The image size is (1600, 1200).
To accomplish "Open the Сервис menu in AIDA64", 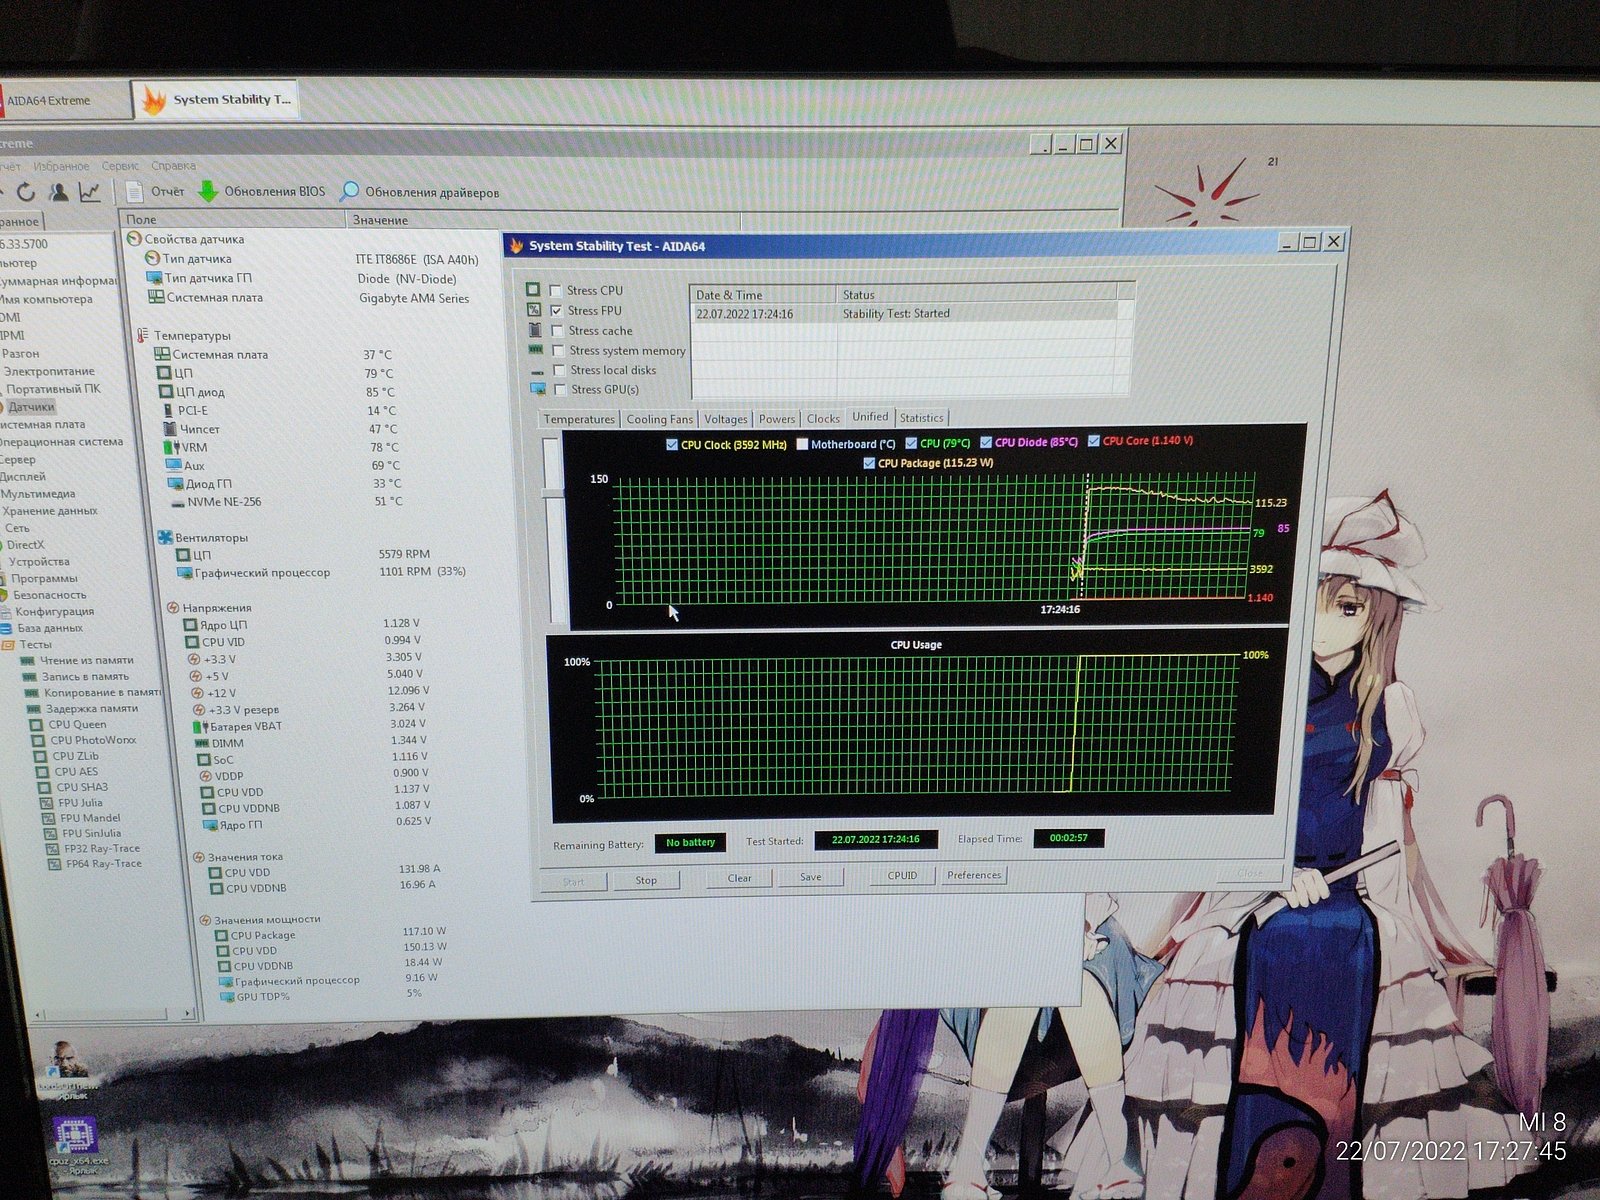I will [120, 166].
